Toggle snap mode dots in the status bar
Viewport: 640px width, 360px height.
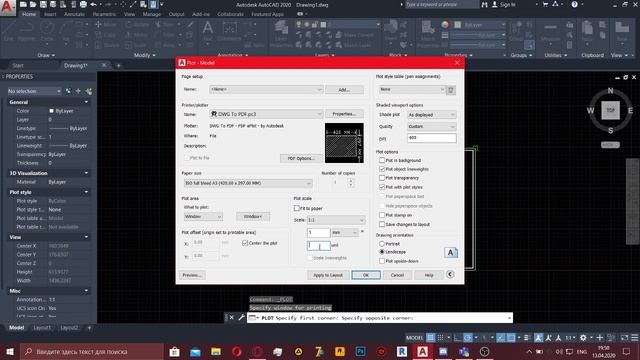(441, 338)
